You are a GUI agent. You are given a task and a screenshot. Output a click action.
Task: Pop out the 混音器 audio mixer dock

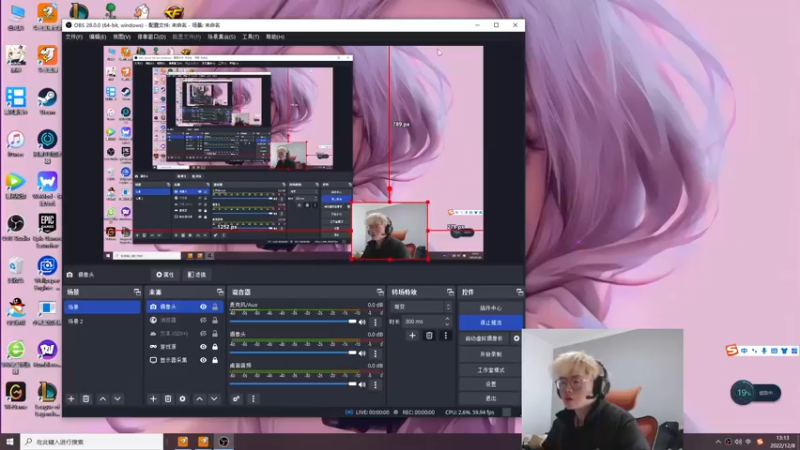coord(380,292)
